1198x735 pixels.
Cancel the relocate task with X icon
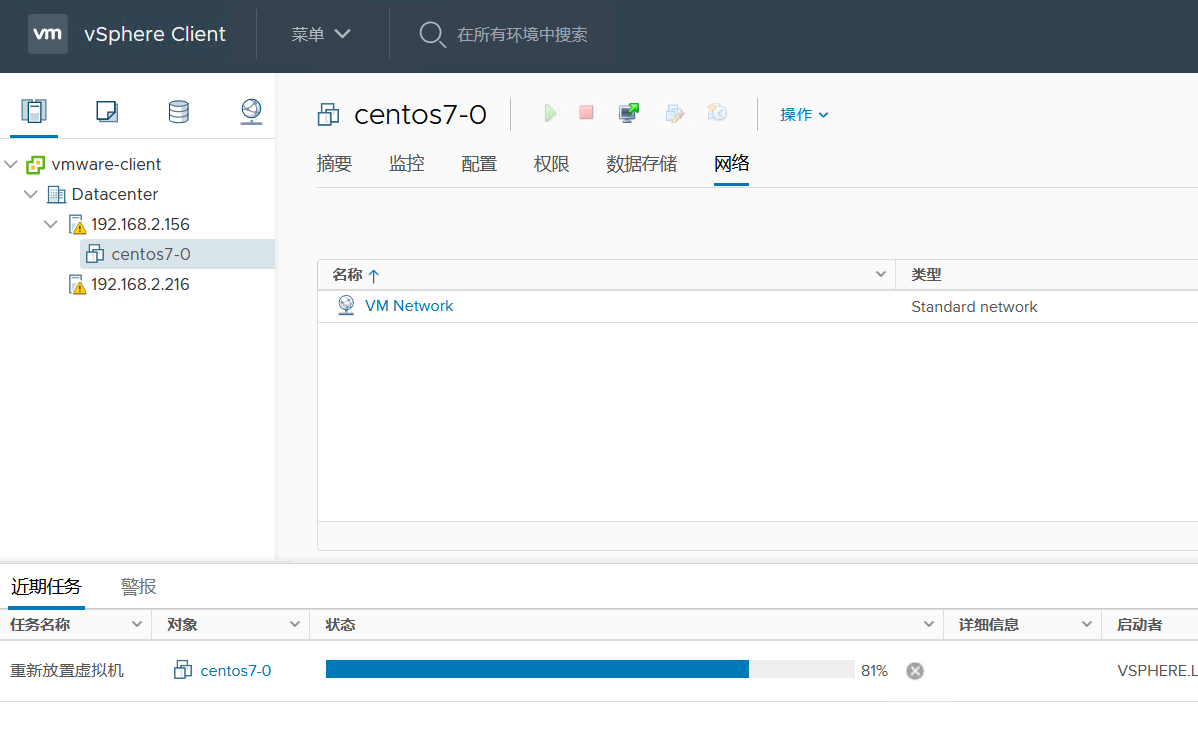[x=915, y=671]
